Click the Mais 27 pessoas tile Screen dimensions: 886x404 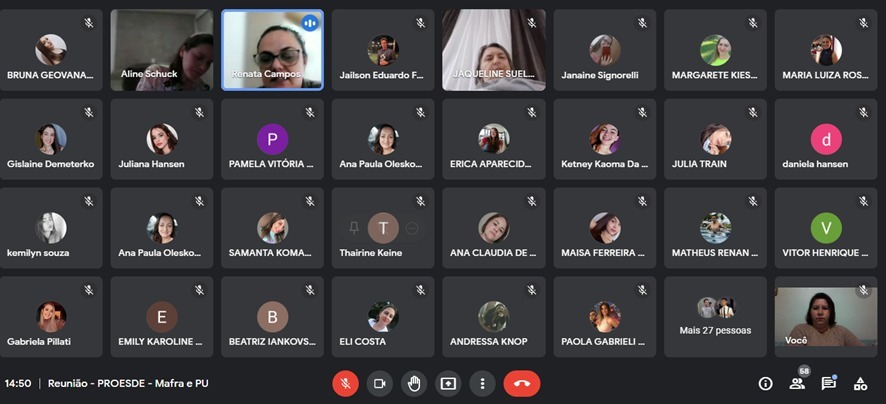(715, 316)
